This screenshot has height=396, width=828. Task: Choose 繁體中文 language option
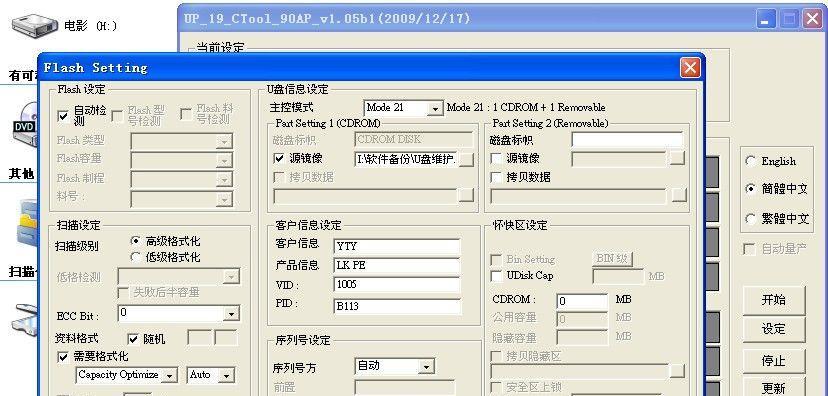[750, 218]
